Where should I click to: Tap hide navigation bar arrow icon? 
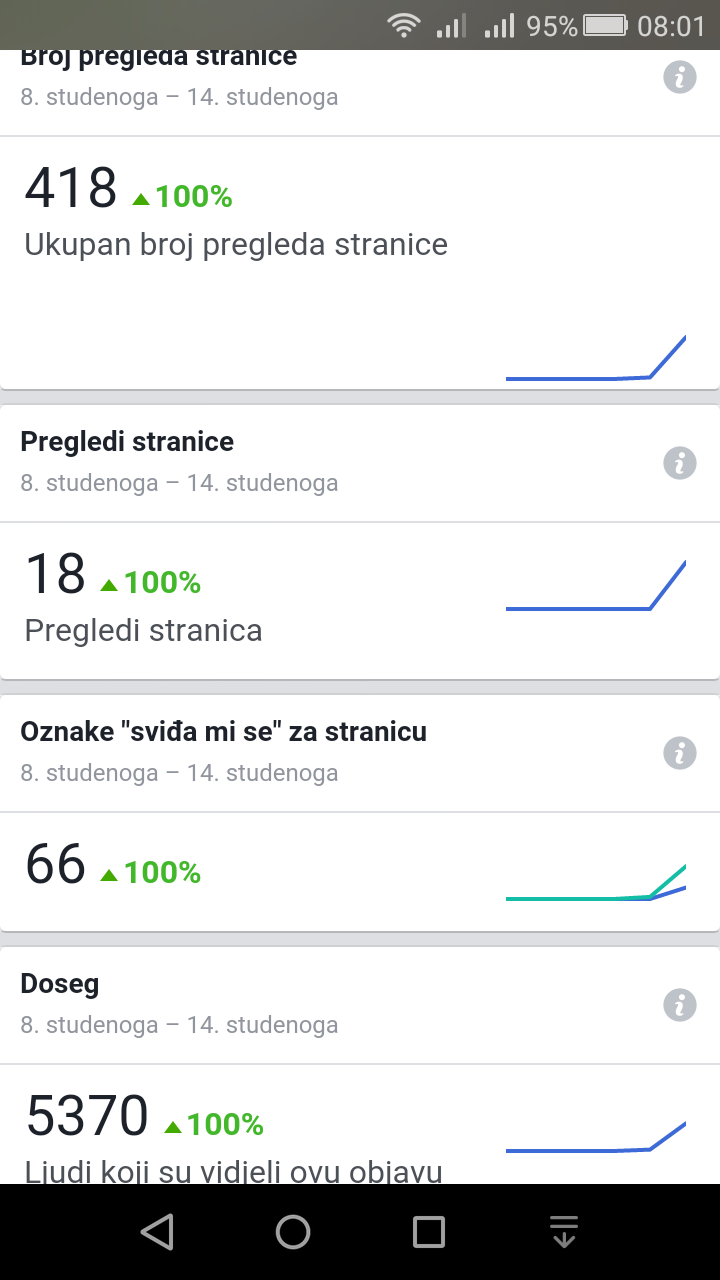pos(565,1232)
